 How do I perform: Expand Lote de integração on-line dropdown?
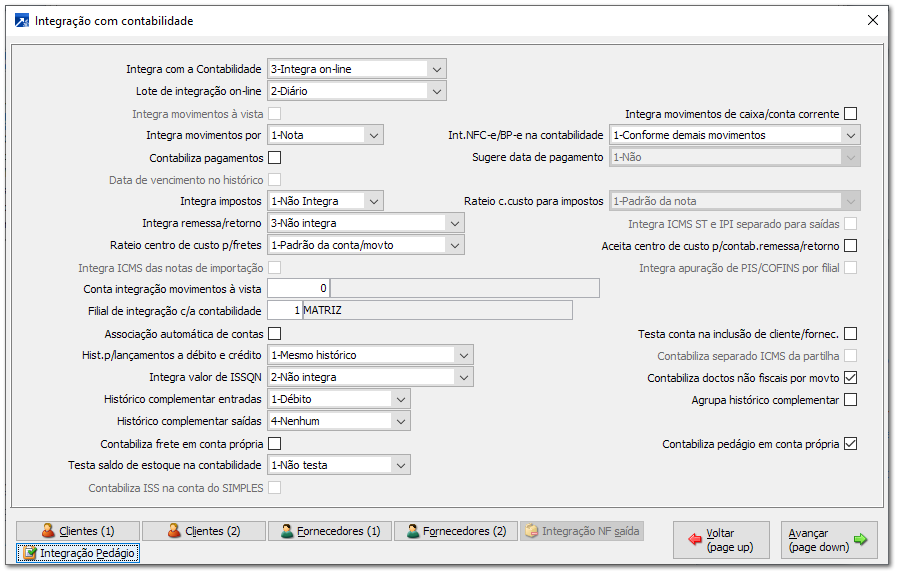coord(436,91)
